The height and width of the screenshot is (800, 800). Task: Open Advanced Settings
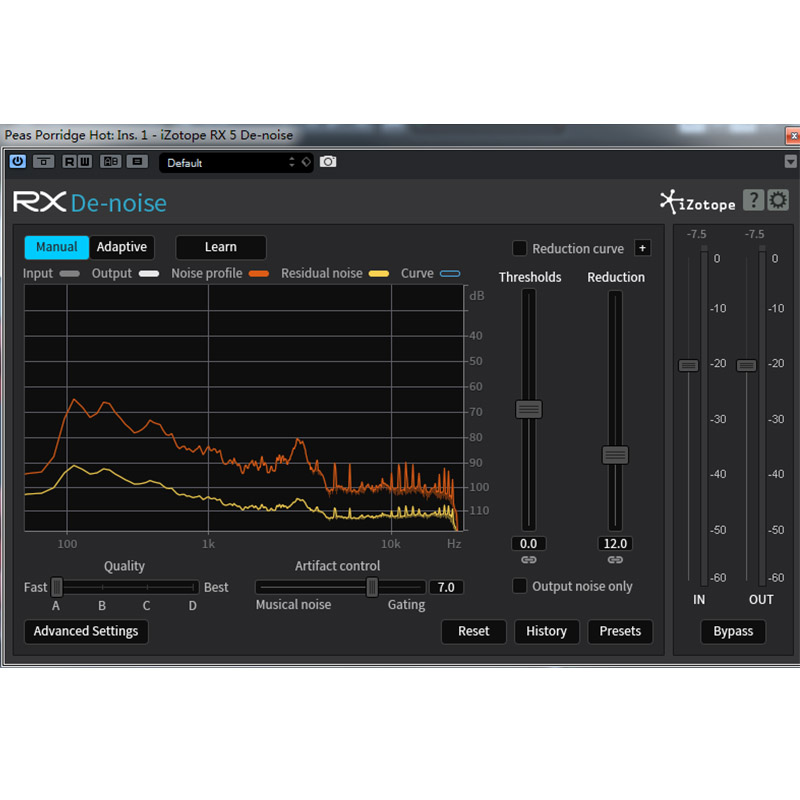point(86,632)
